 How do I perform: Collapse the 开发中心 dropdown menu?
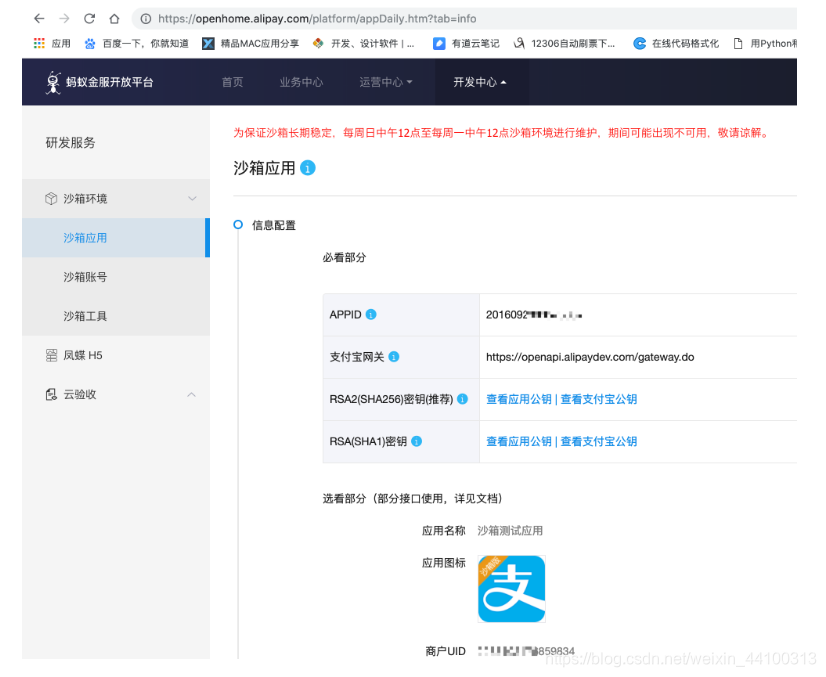[479, 82]
